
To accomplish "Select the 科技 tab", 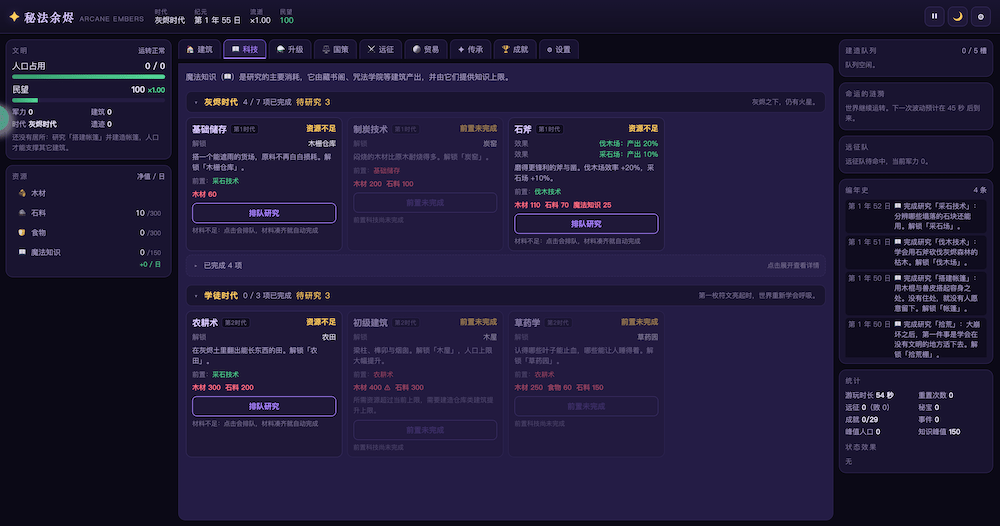I will point(245,49).
